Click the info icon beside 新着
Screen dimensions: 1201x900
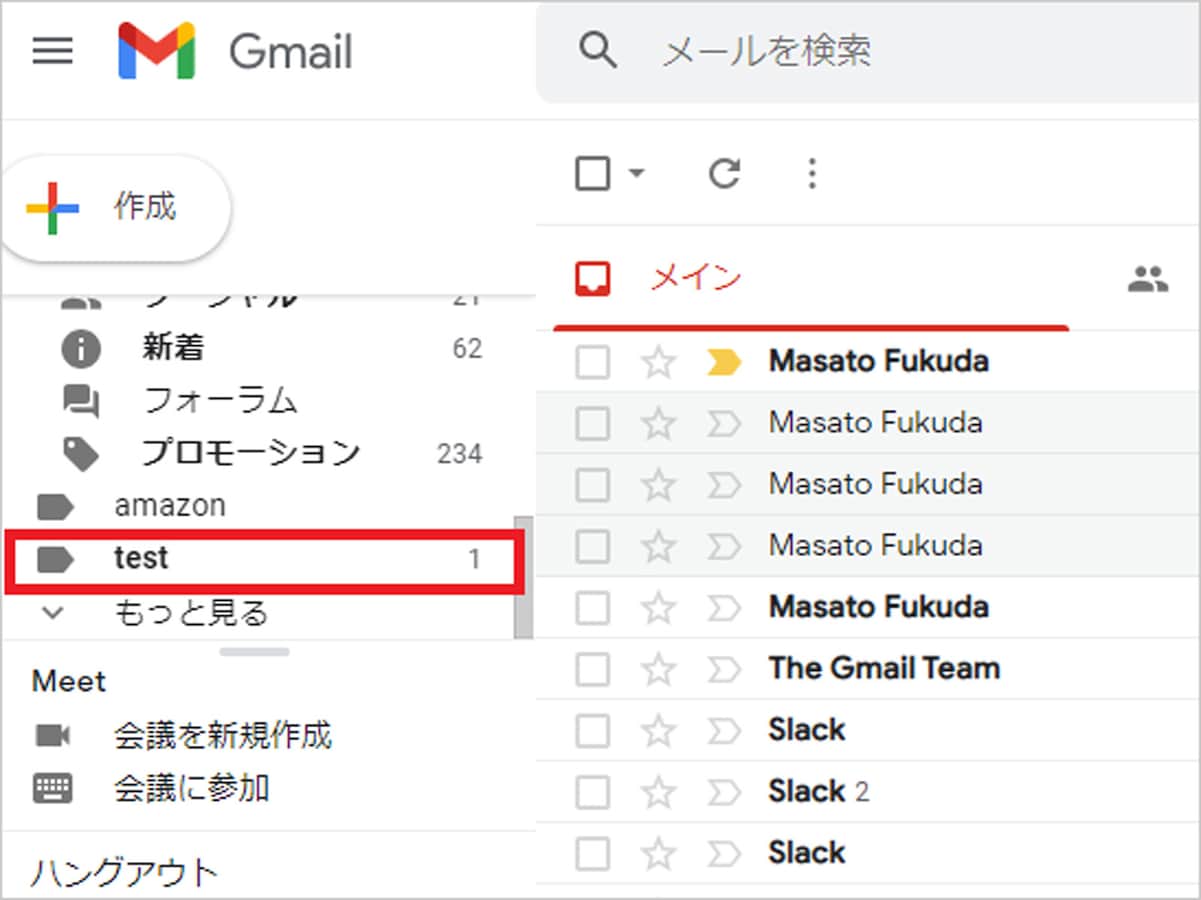pyautogui.click(x=80, y=349)
